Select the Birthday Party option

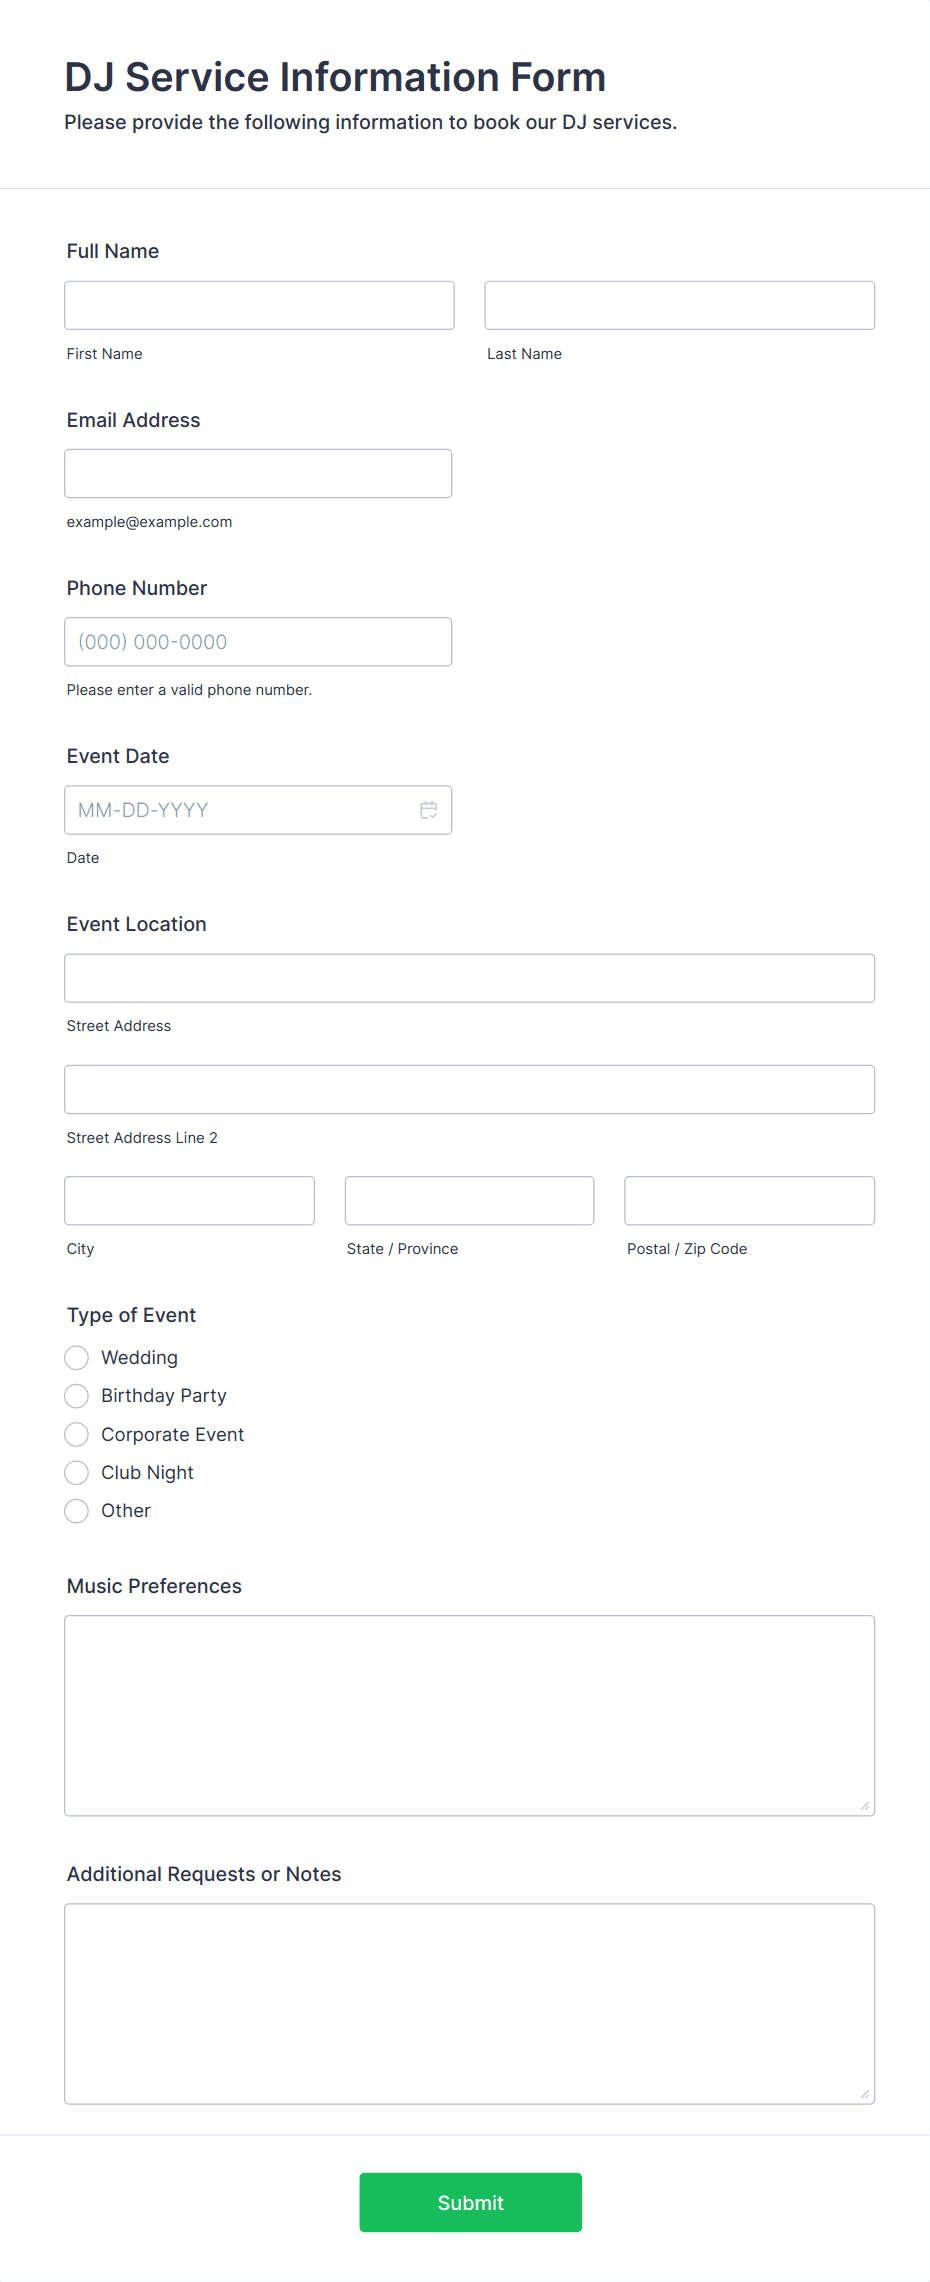(76, 1395)
